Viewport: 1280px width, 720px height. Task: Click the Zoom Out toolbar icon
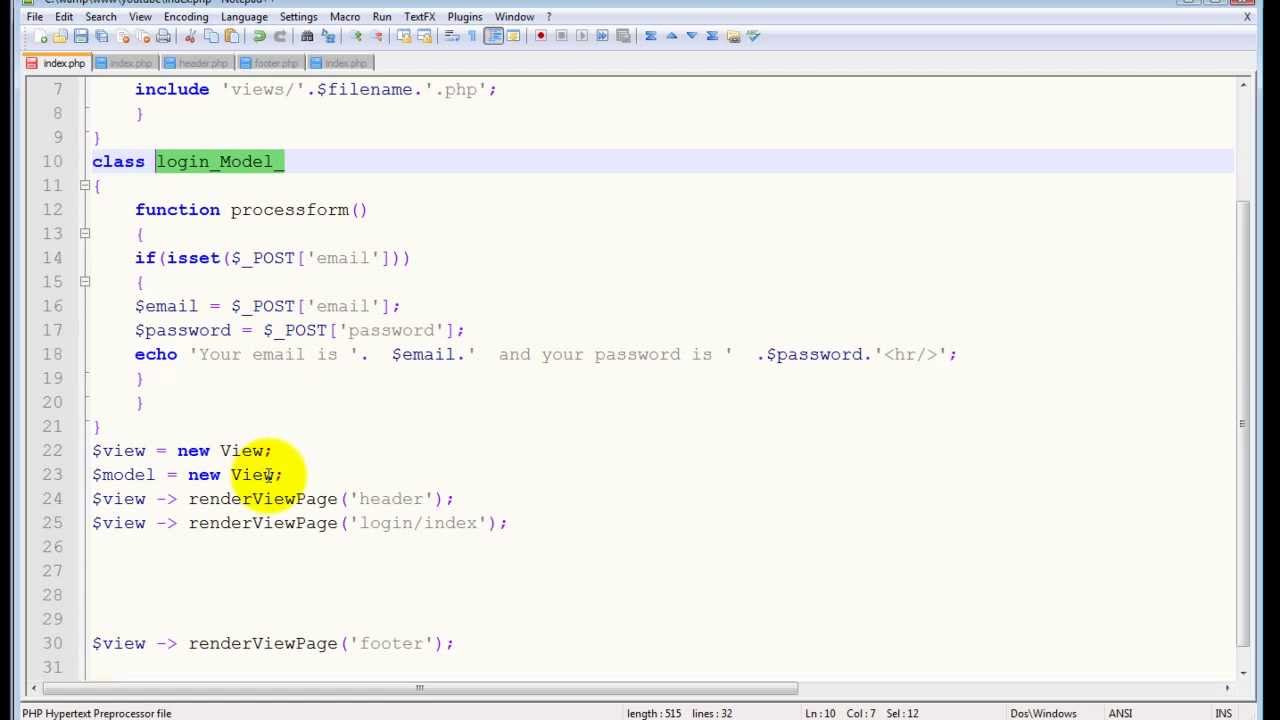[x=376, y=36]
